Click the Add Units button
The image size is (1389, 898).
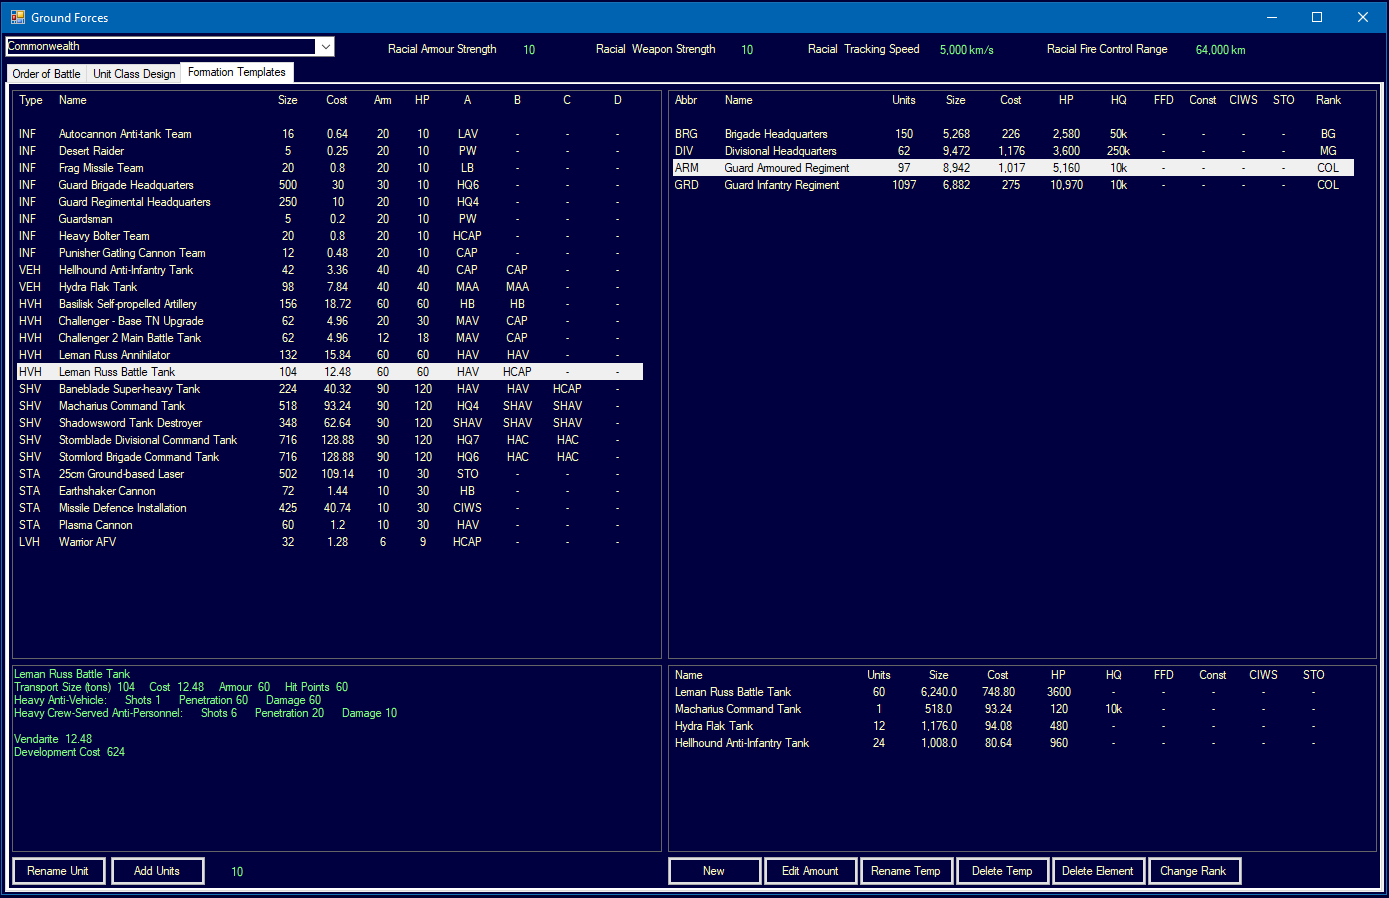pos(157,871)
